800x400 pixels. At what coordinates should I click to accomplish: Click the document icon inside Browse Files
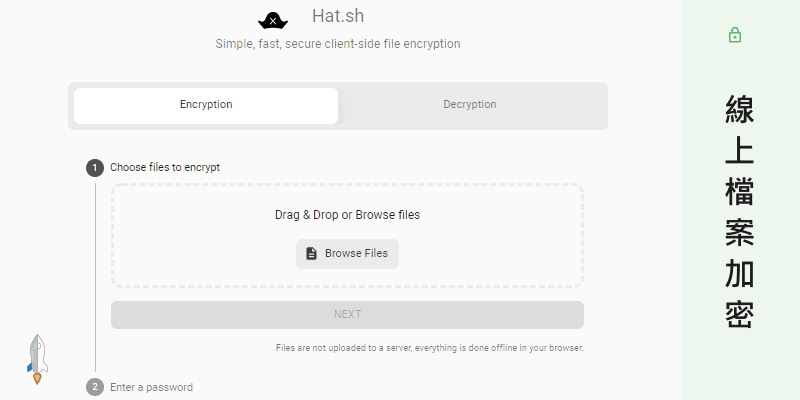pos(311,254)
